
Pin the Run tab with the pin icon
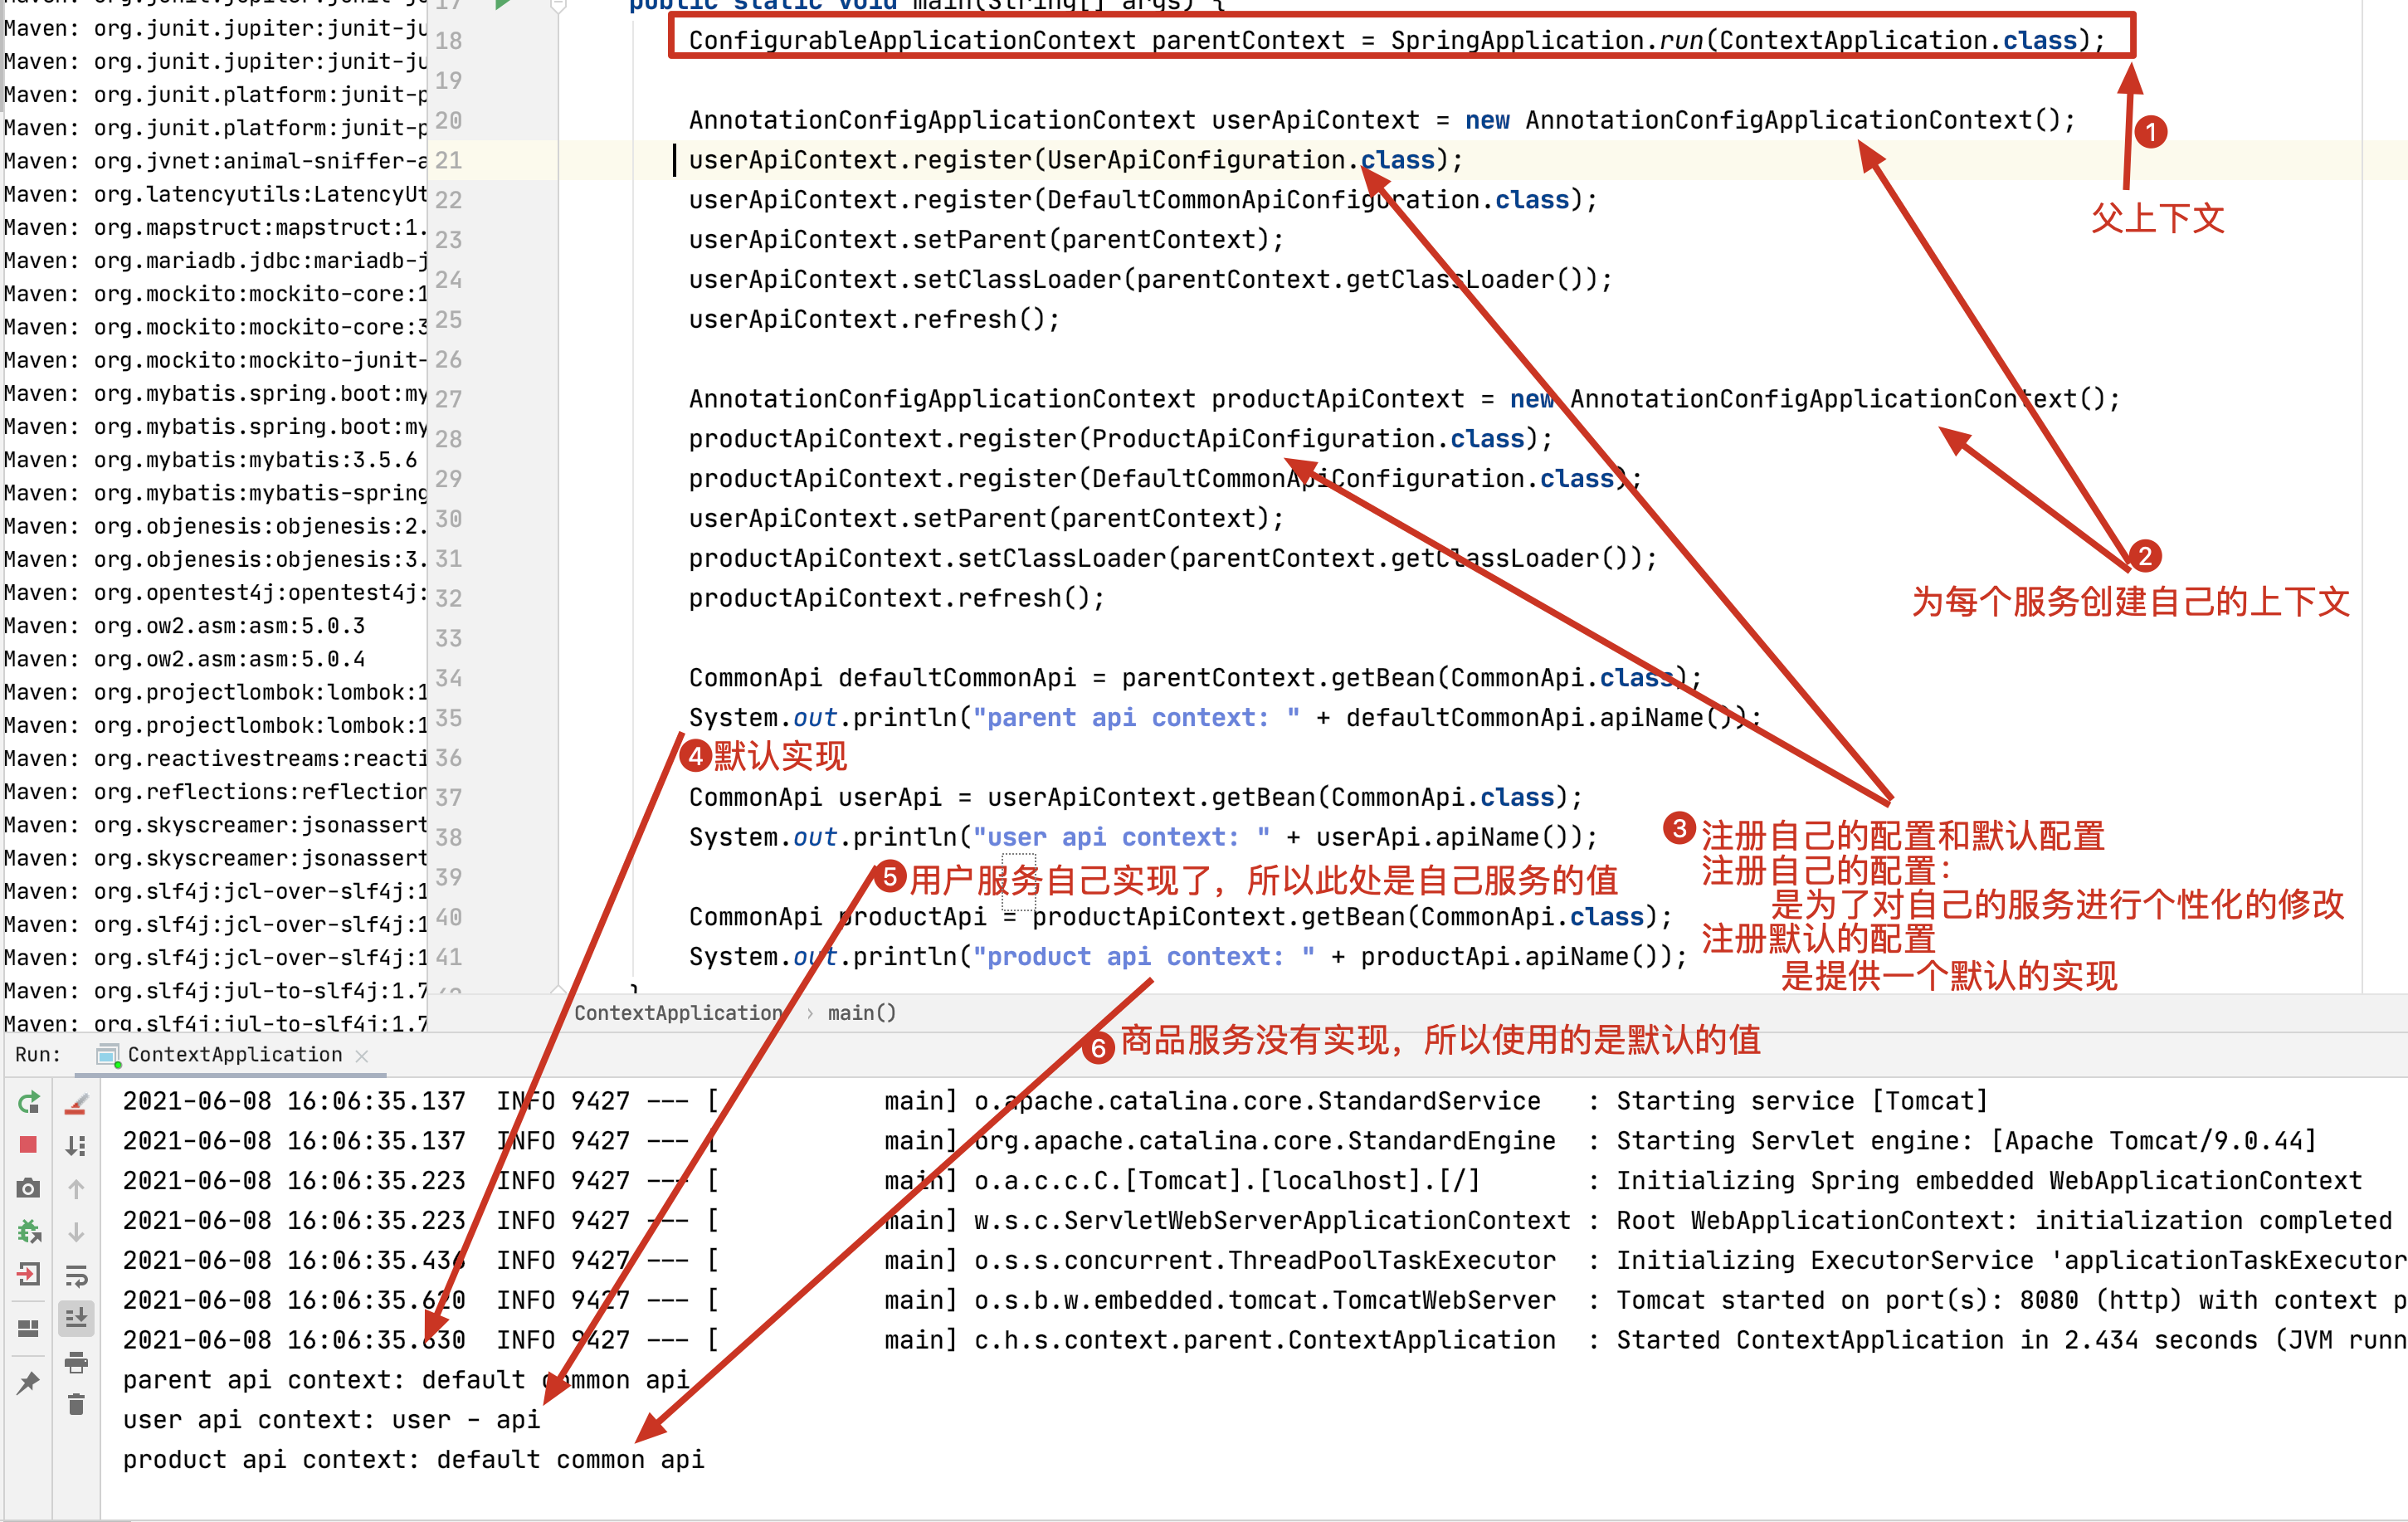[x=28, y=1383]
